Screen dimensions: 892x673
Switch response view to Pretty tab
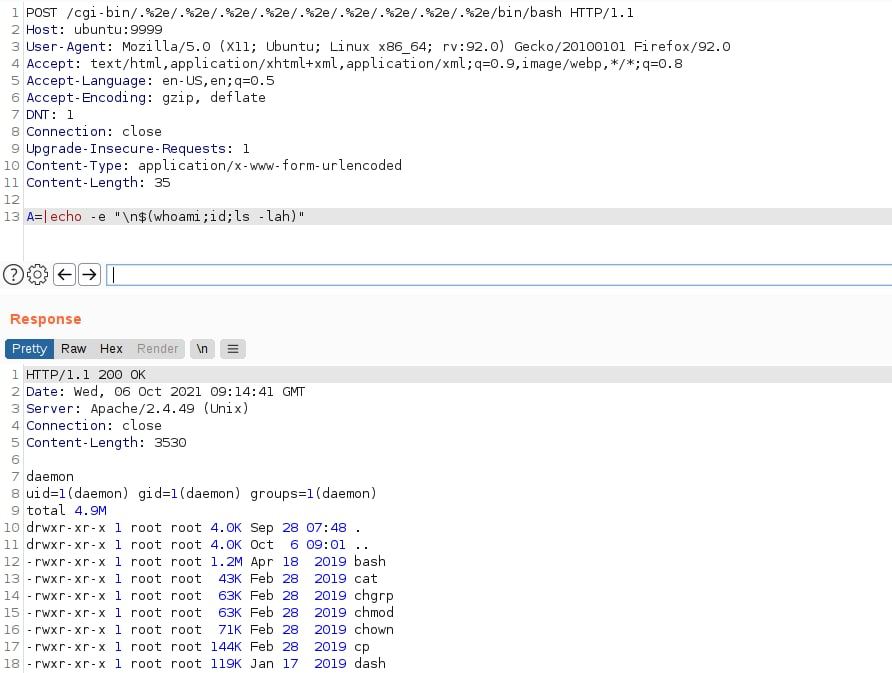tap(30, 349)
